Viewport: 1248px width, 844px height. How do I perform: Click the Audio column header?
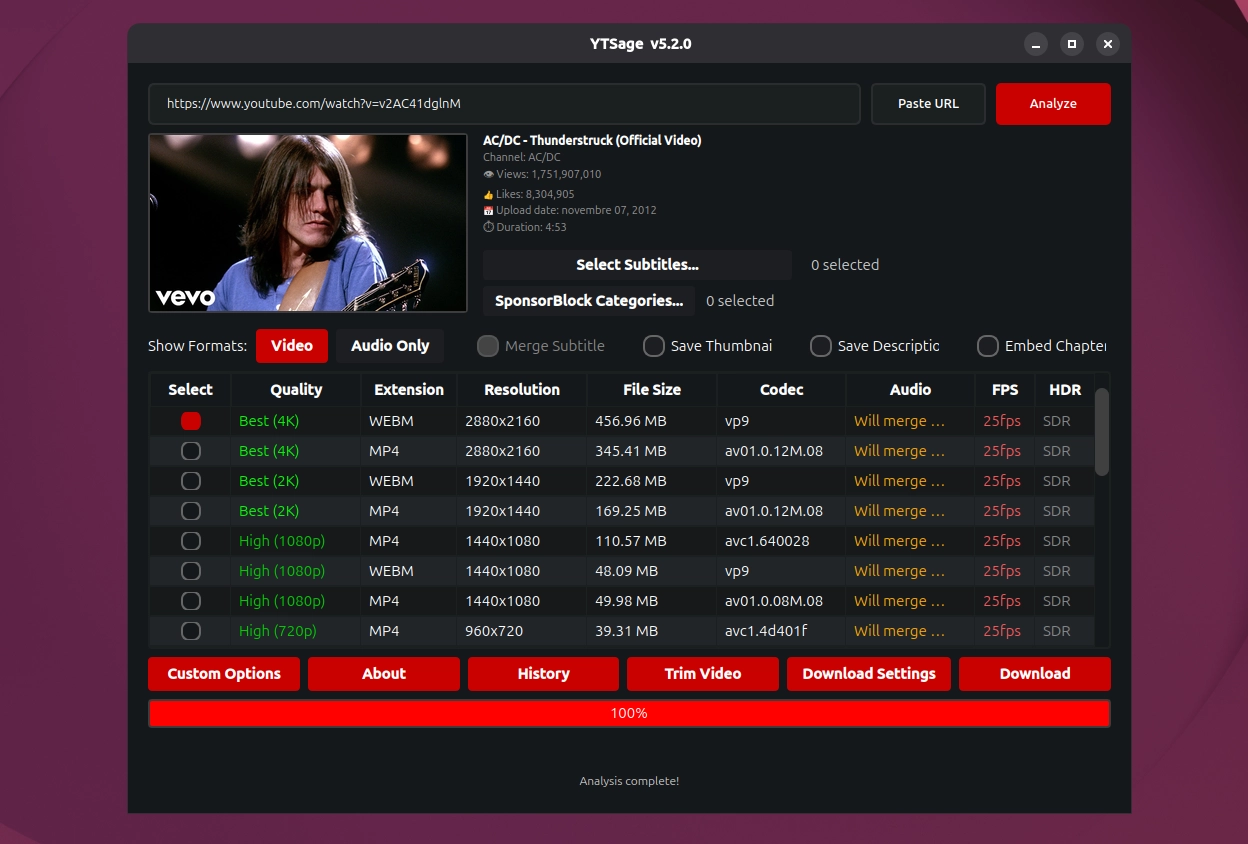click(x=911, y=390)
